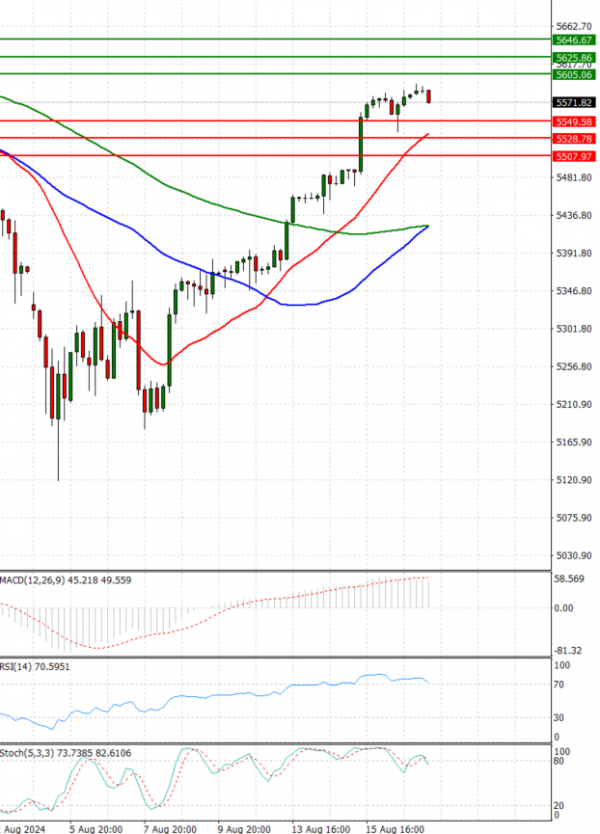Viewport: 600px width, 834px height.
Task: Click the 70 level on RSI scale
Action: coord(559,685)
